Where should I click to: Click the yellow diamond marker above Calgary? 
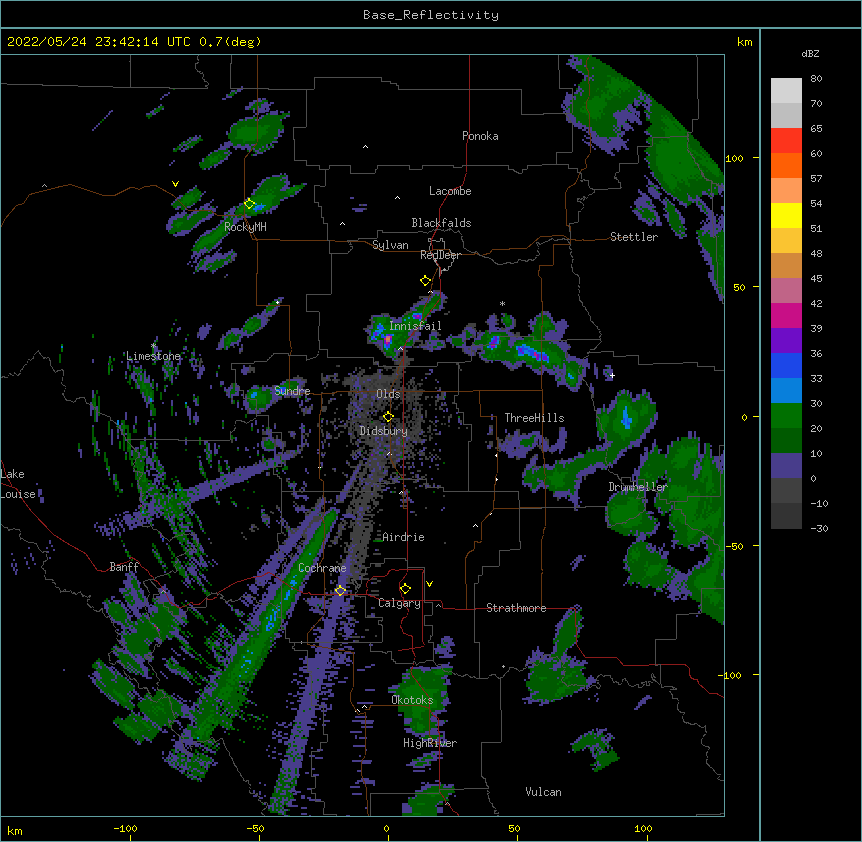point(405,589)
